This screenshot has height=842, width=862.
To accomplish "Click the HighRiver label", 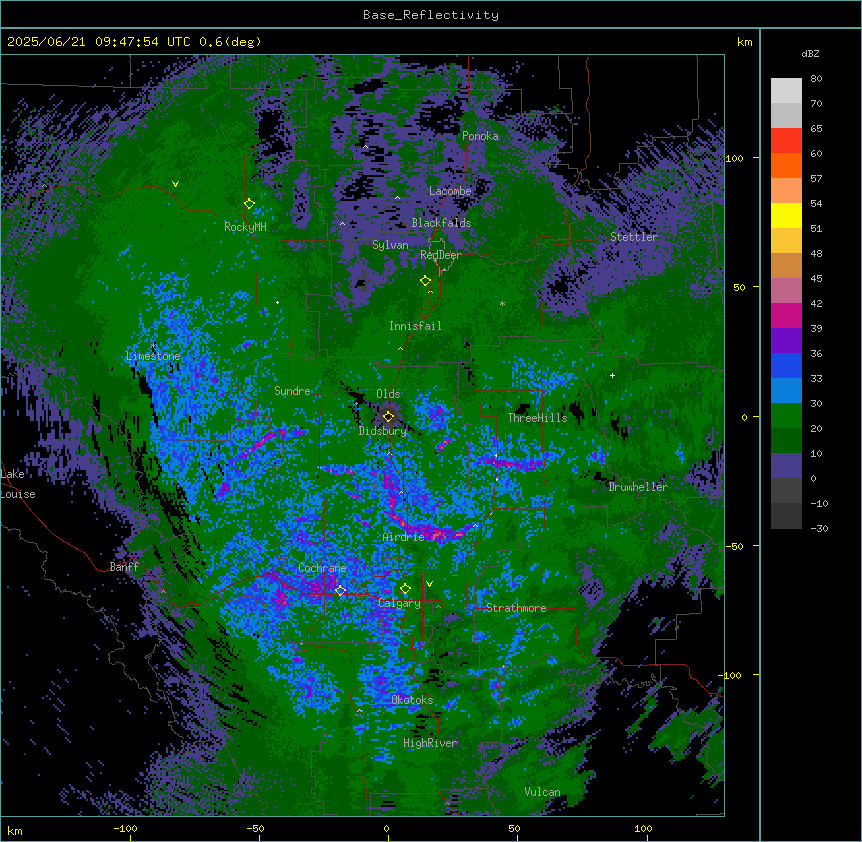I will [x=430, y=743].
